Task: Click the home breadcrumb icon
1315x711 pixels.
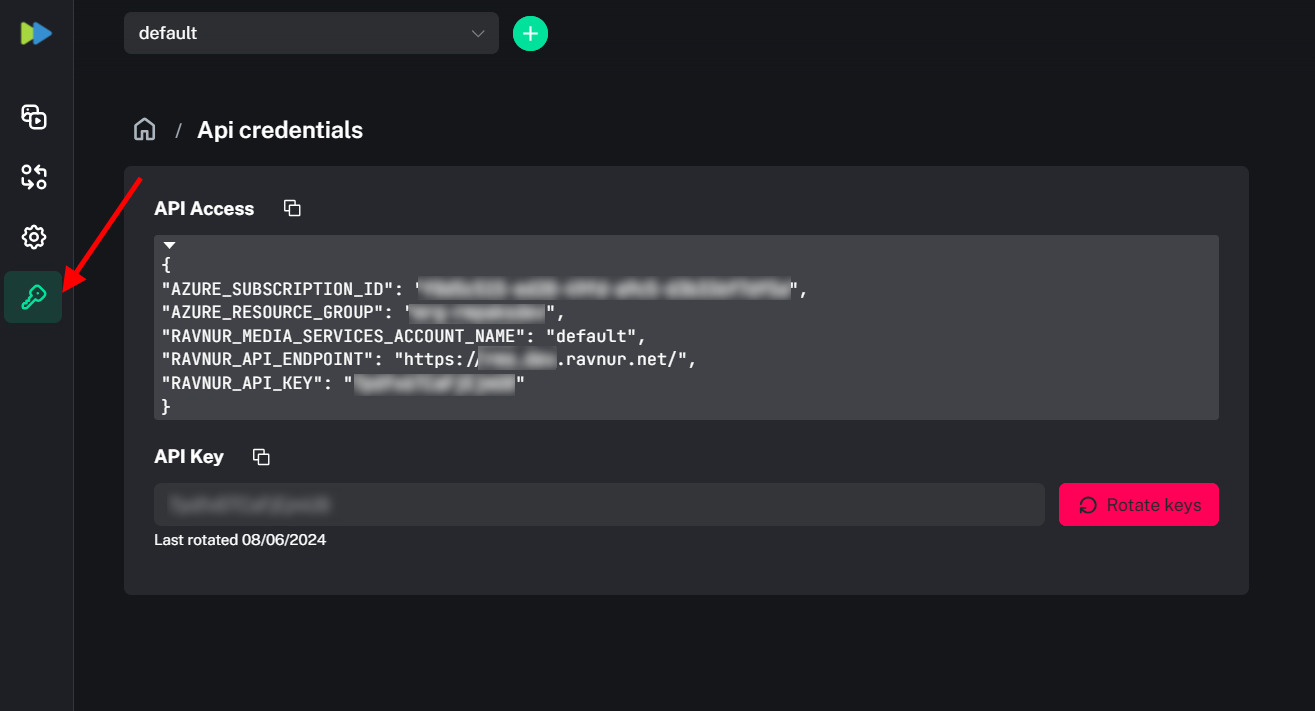Action: (144, 128)
